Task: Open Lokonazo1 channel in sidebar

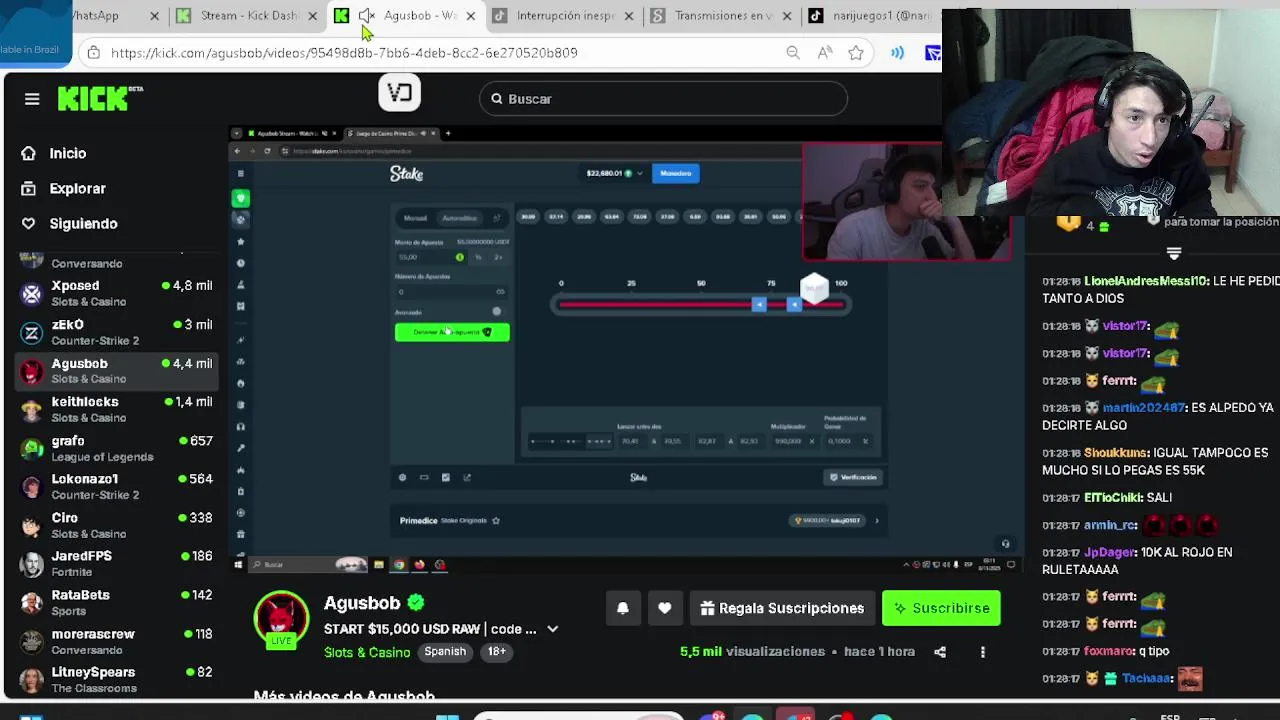Action: [x=117, y=486]
